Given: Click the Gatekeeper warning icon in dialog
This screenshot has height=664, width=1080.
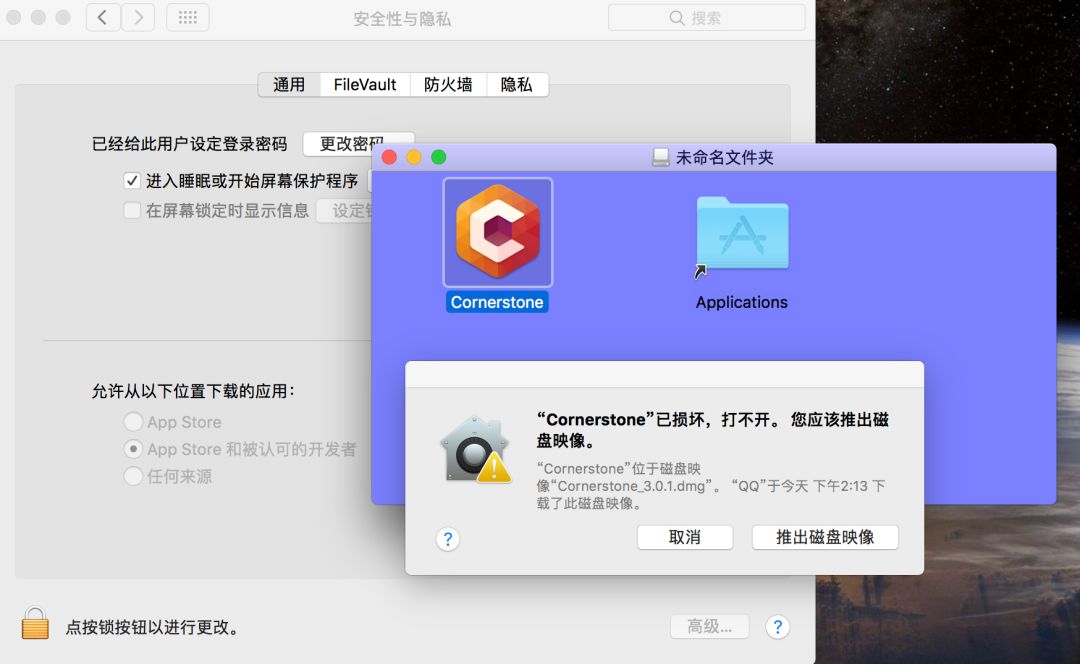Looking at the screenshot, I should coord(476,449).
